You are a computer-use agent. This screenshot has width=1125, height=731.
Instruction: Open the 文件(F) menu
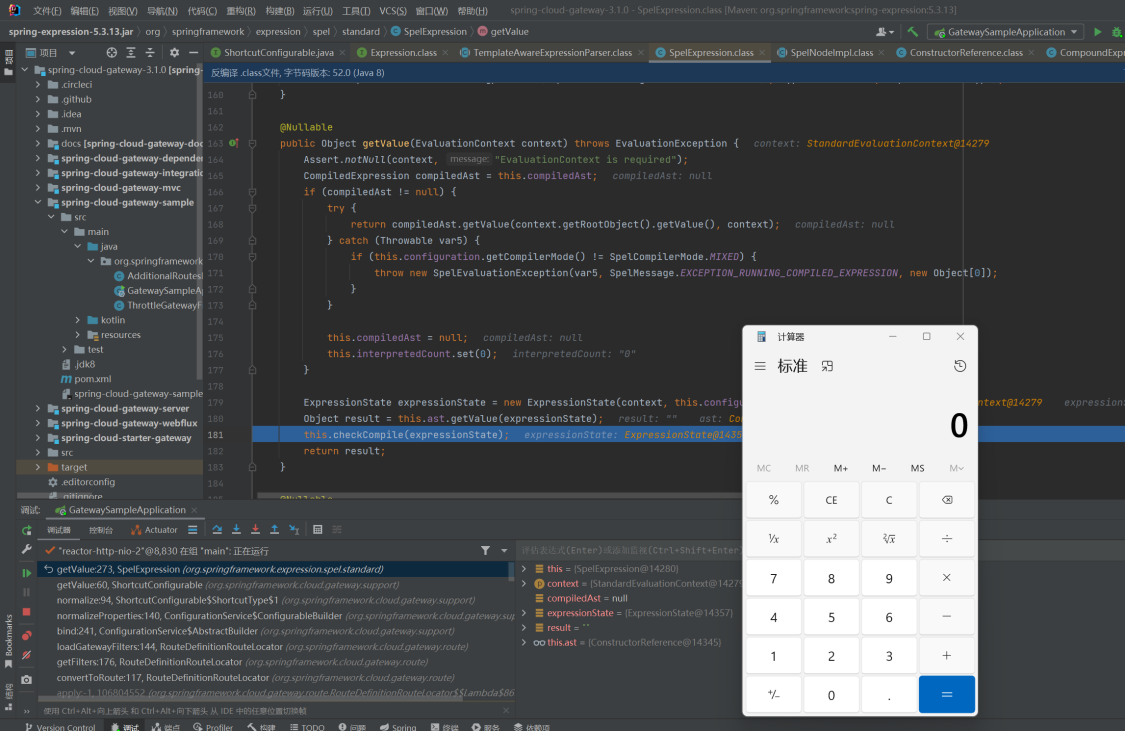(x=47, y=11)
